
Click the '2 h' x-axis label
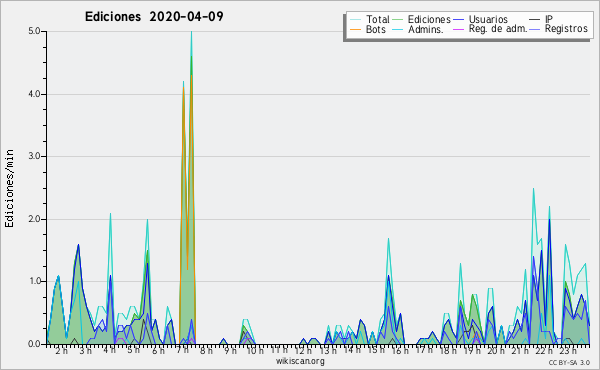point(61,351)
